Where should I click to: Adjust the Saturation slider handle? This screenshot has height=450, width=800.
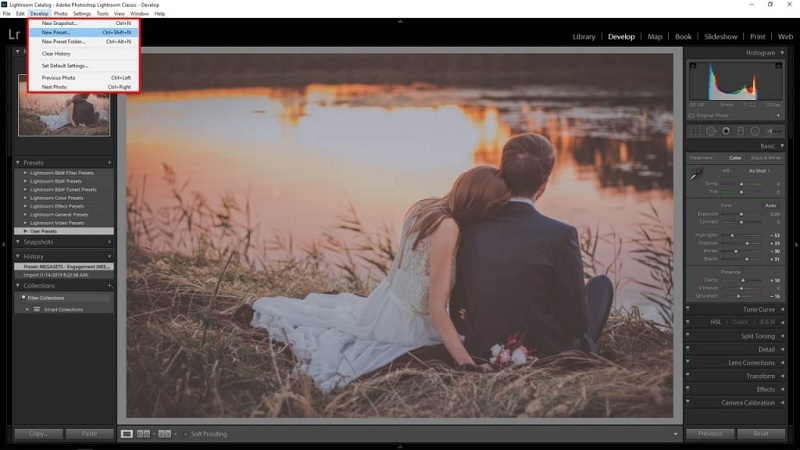[738, 296]
